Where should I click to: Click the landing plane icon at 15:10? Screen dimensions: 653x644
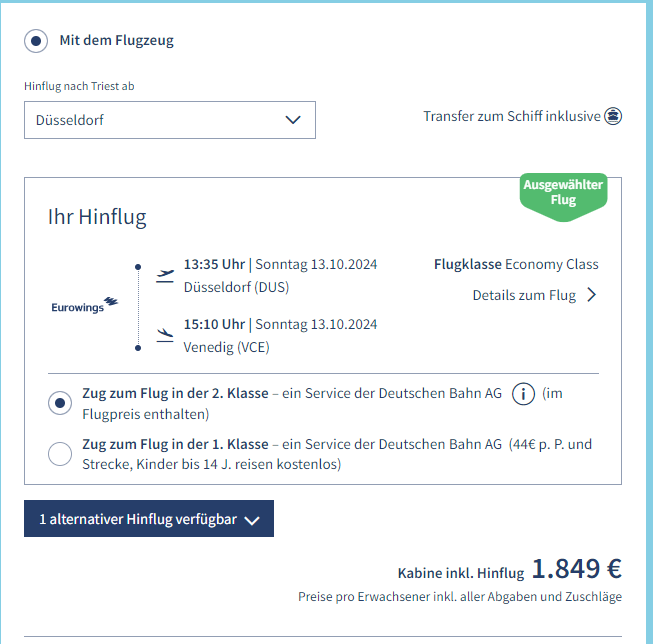click(x=165, y=335)
